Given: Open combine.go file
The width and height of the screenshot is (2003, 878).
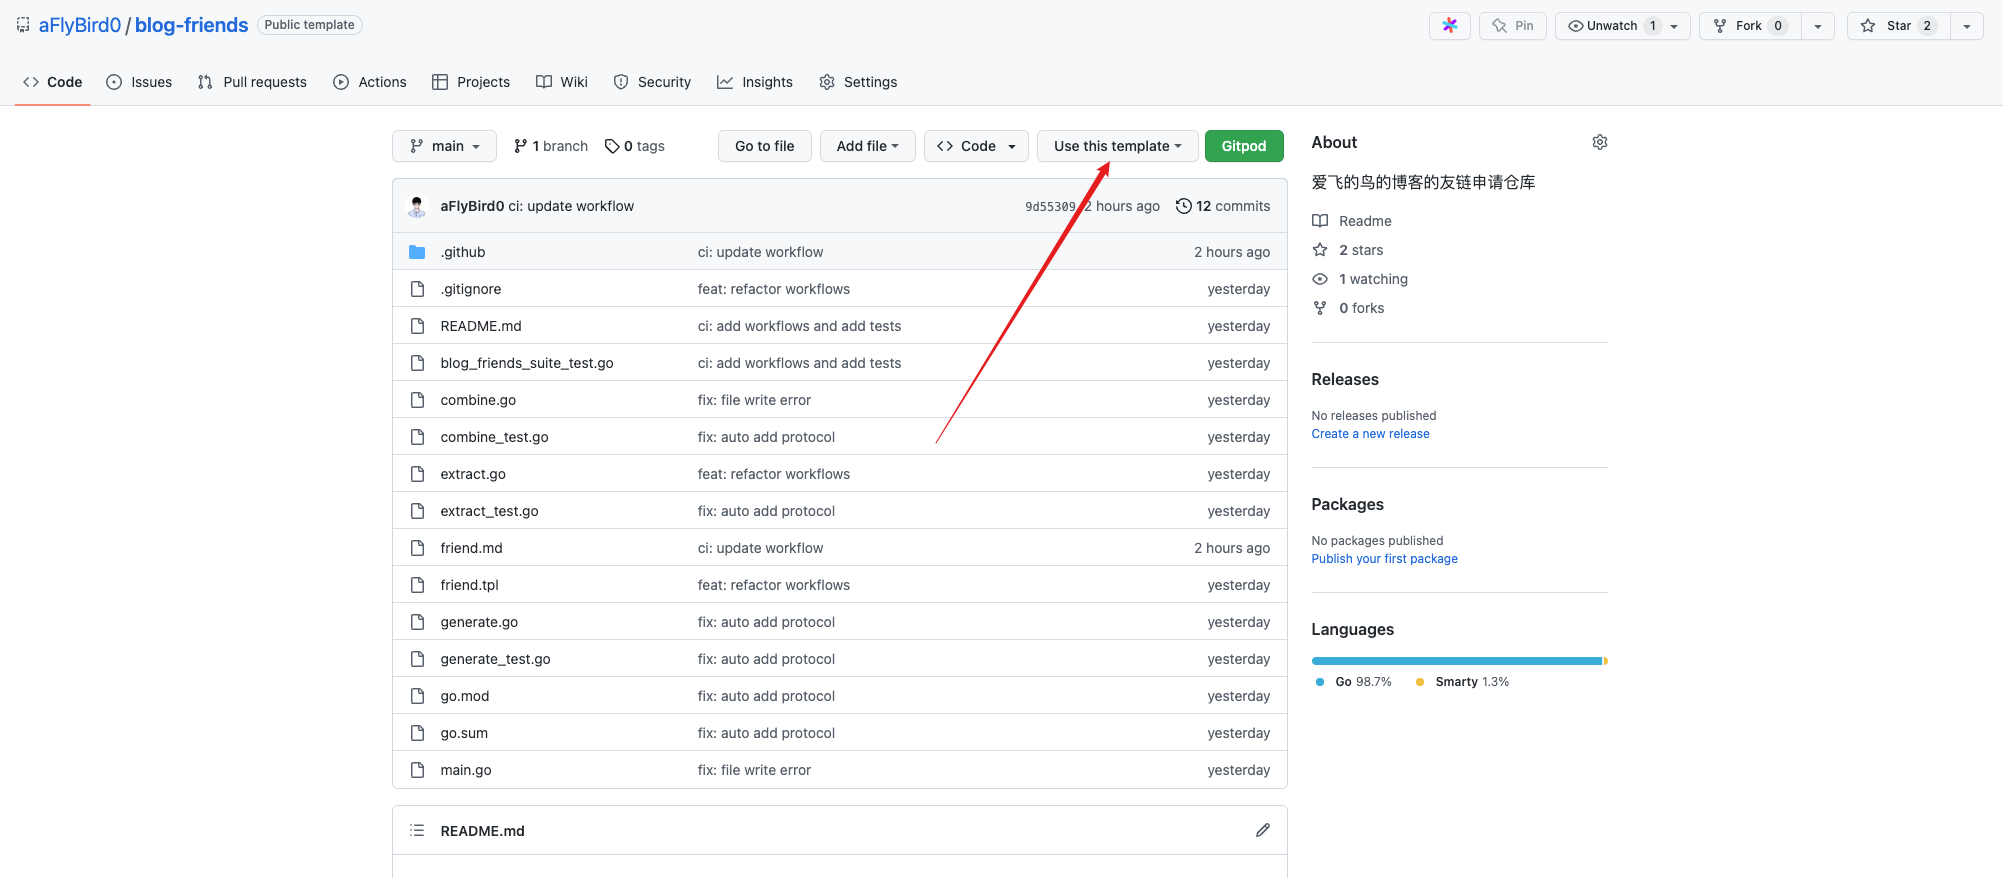Looking at the screenshot, I should click(x=478, y=400).
